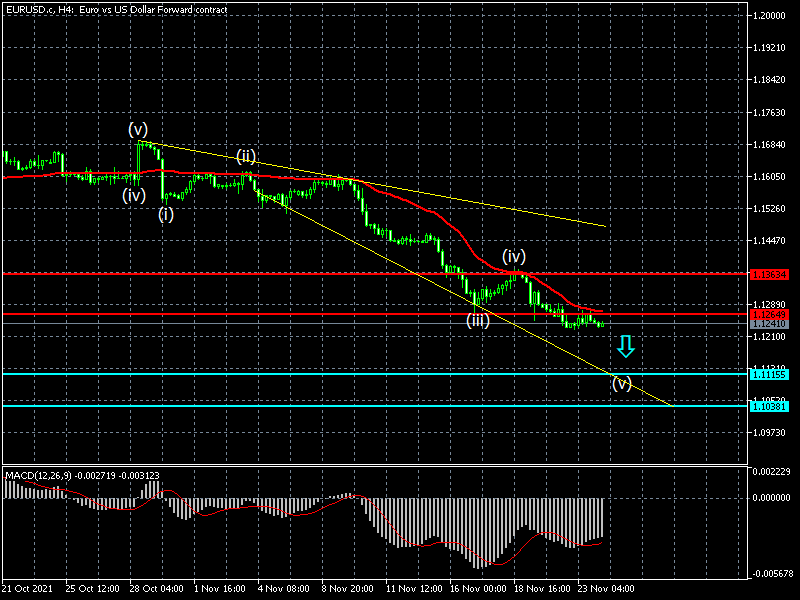Select the (ii) wave label
This screenshot has height=600, width=800.
point(246,156)
